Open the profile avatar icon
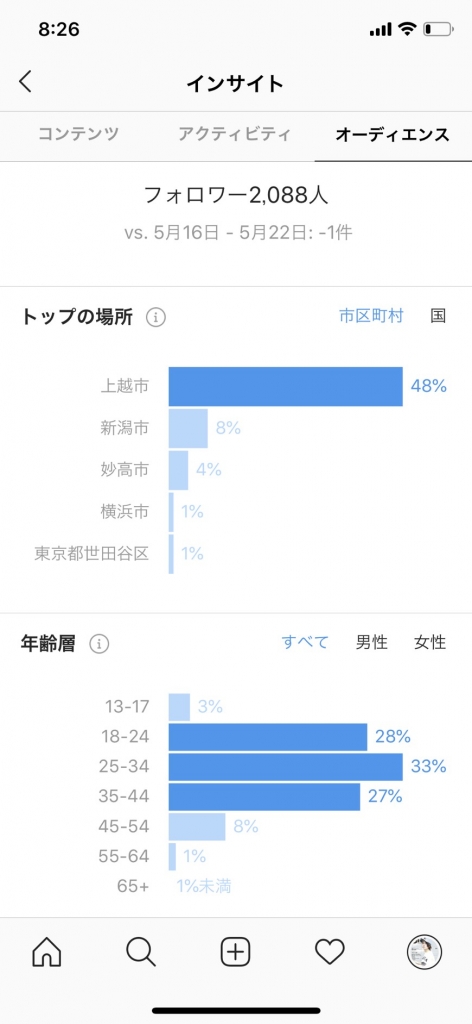This screenshot has height=1024, width=472. pyautogui.click(x=424, y=953)
